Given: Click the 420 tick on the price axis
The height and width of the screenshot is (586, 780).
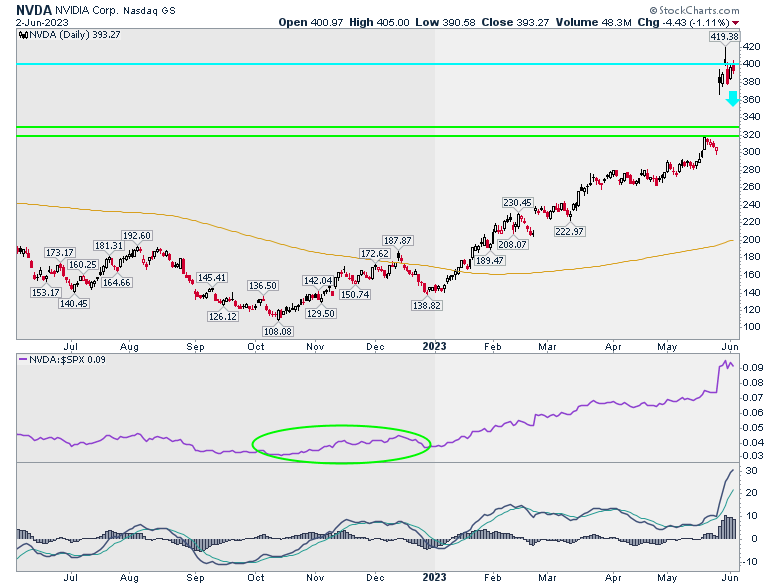Looking at the screenshot, I should [x=751, y=47].
